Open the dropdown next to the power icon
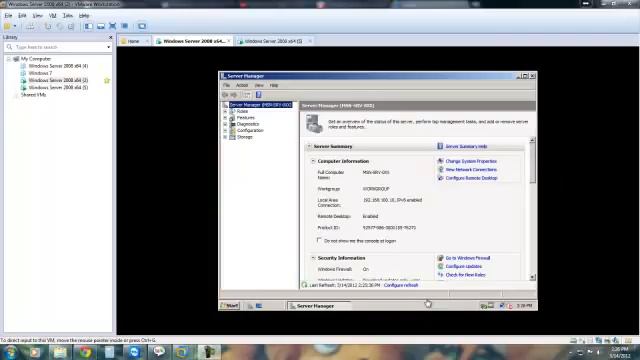The image size is (640, 360). point(15,26)
